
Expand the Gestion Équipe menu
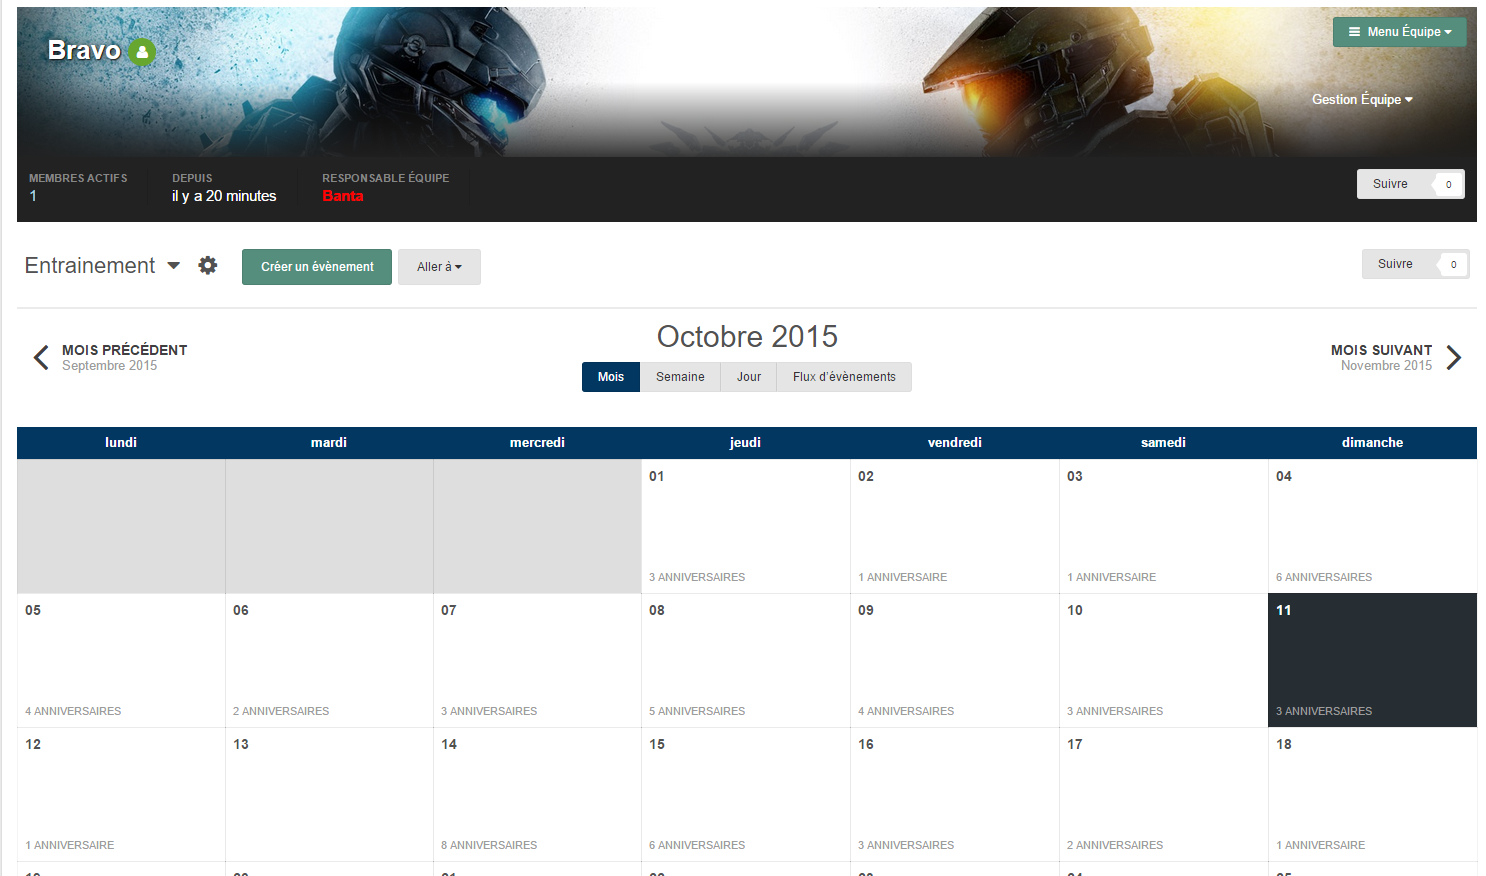[1362, 99]
